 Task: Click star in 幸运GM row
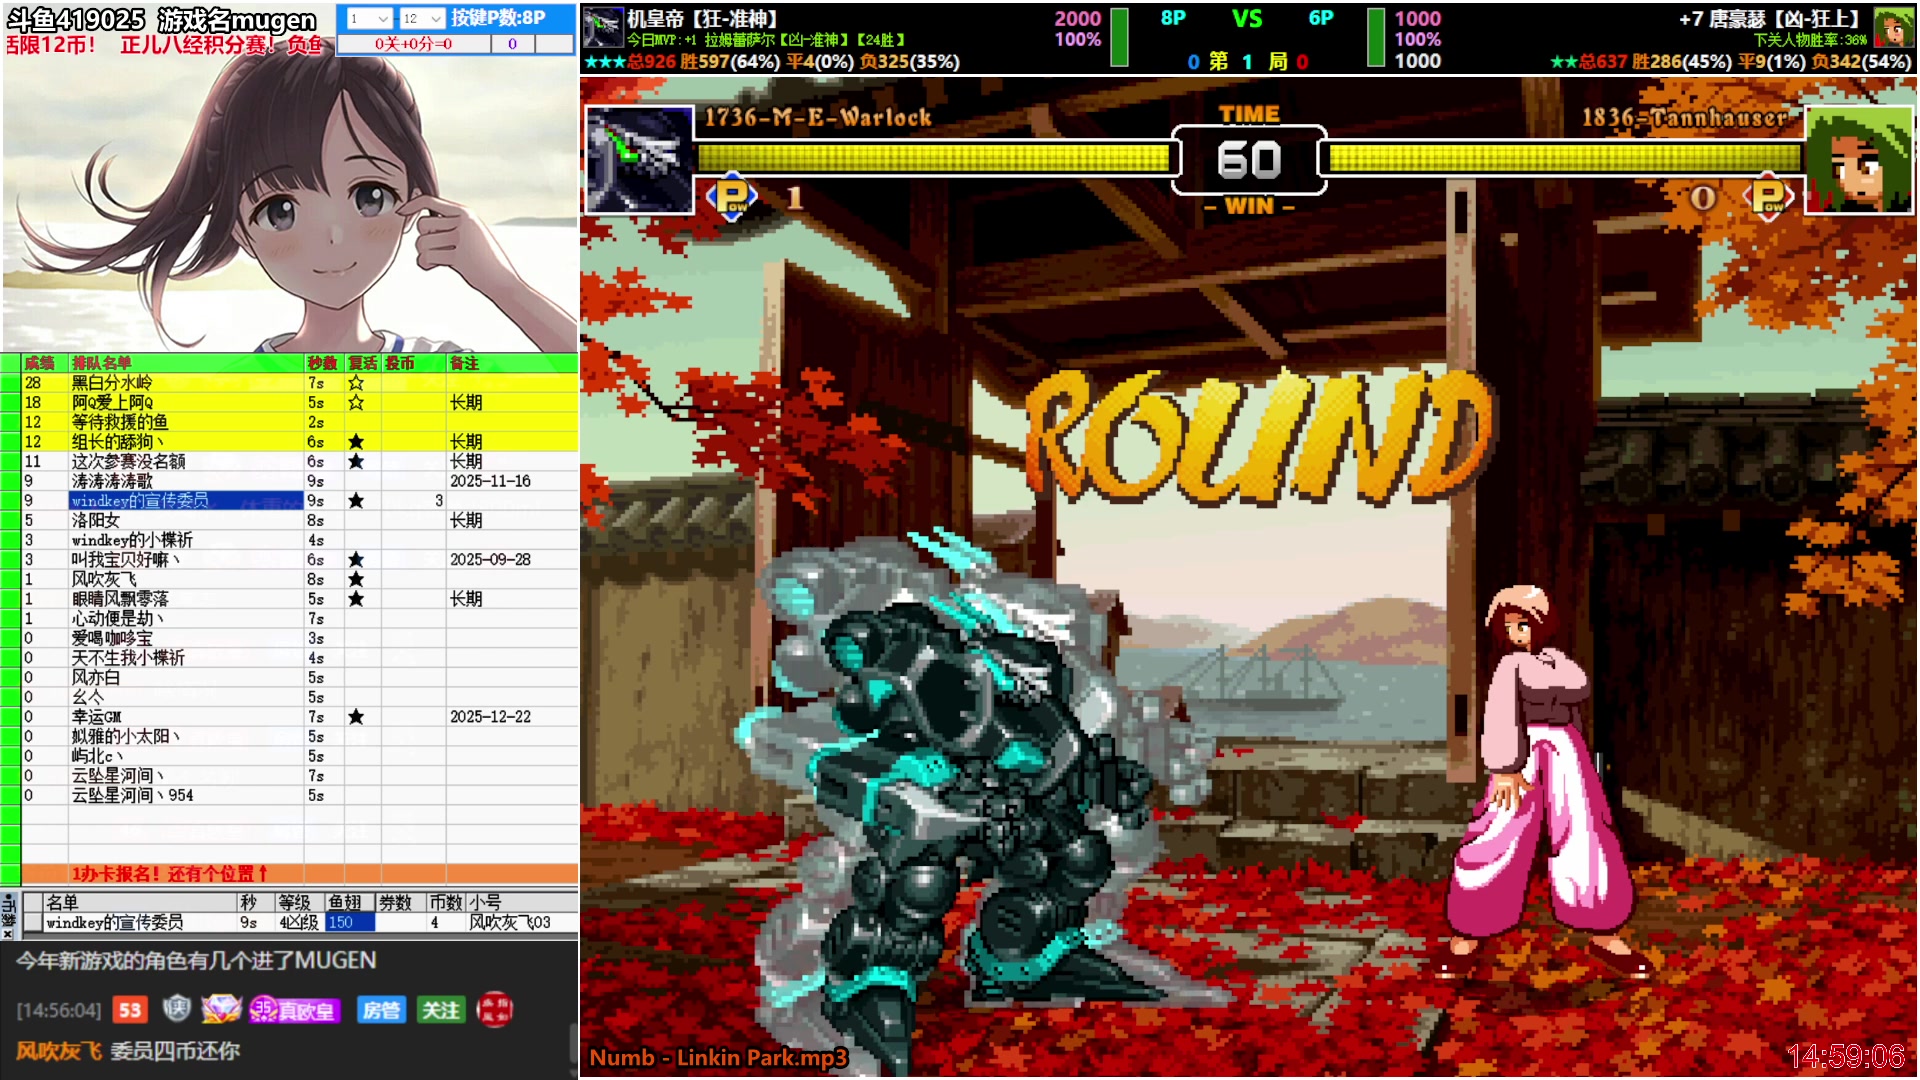click(x=356, y=717)
